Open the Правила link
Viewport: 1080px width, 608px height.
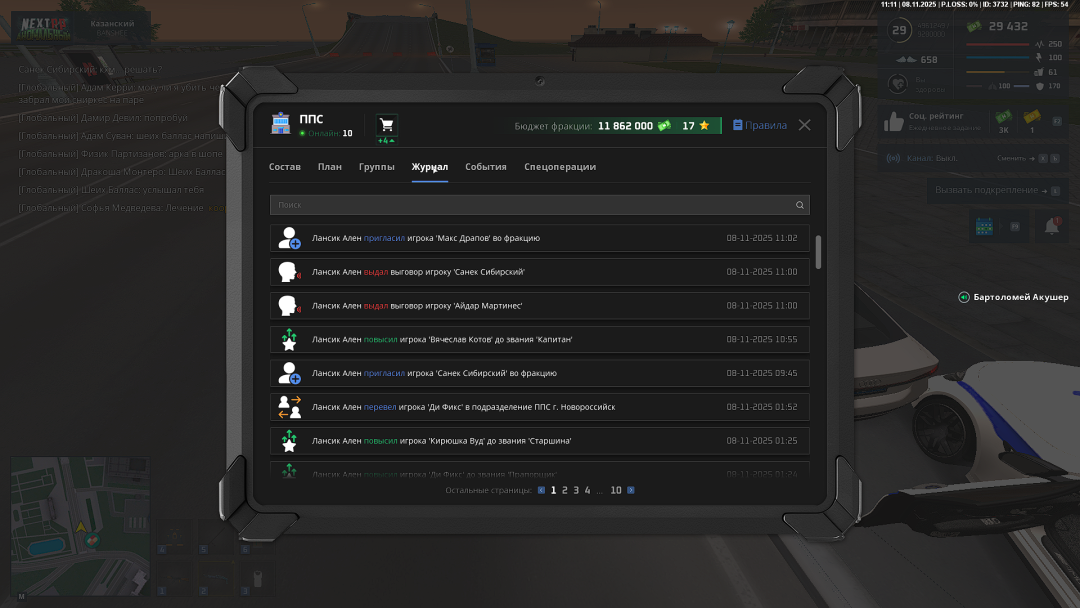tap(760, 126)
